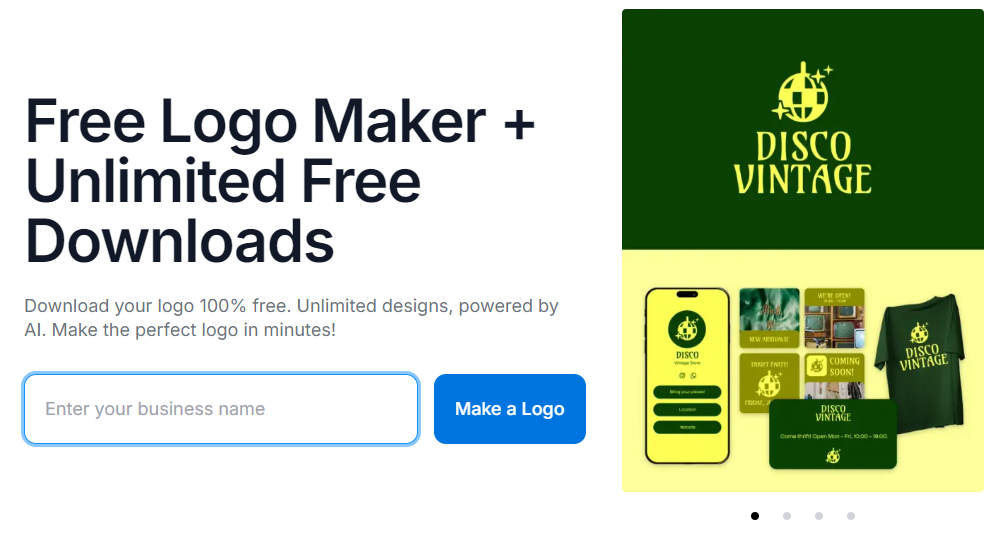The height and width of the screenshot is (543, 995).
Task: Click the Location button on phone mockup
Action: (x=687, y=410)
